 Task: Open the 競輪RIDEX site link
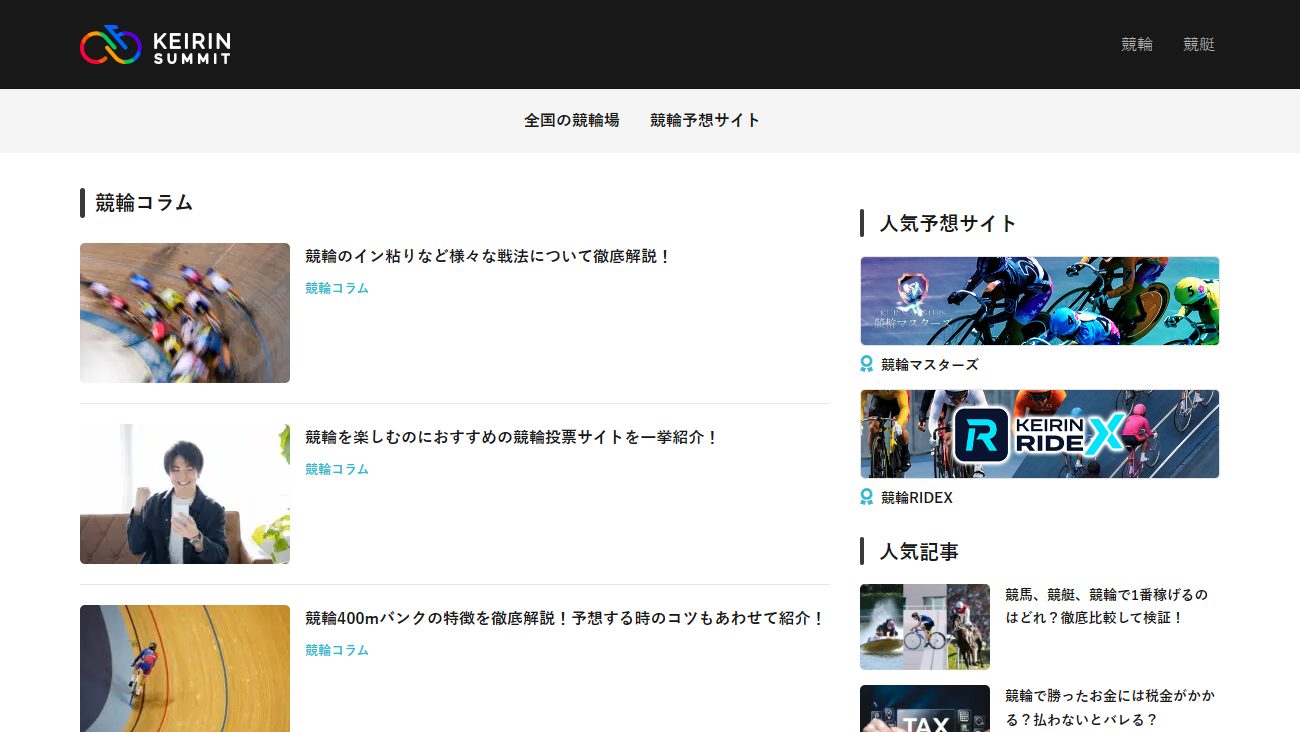point(917,497)
